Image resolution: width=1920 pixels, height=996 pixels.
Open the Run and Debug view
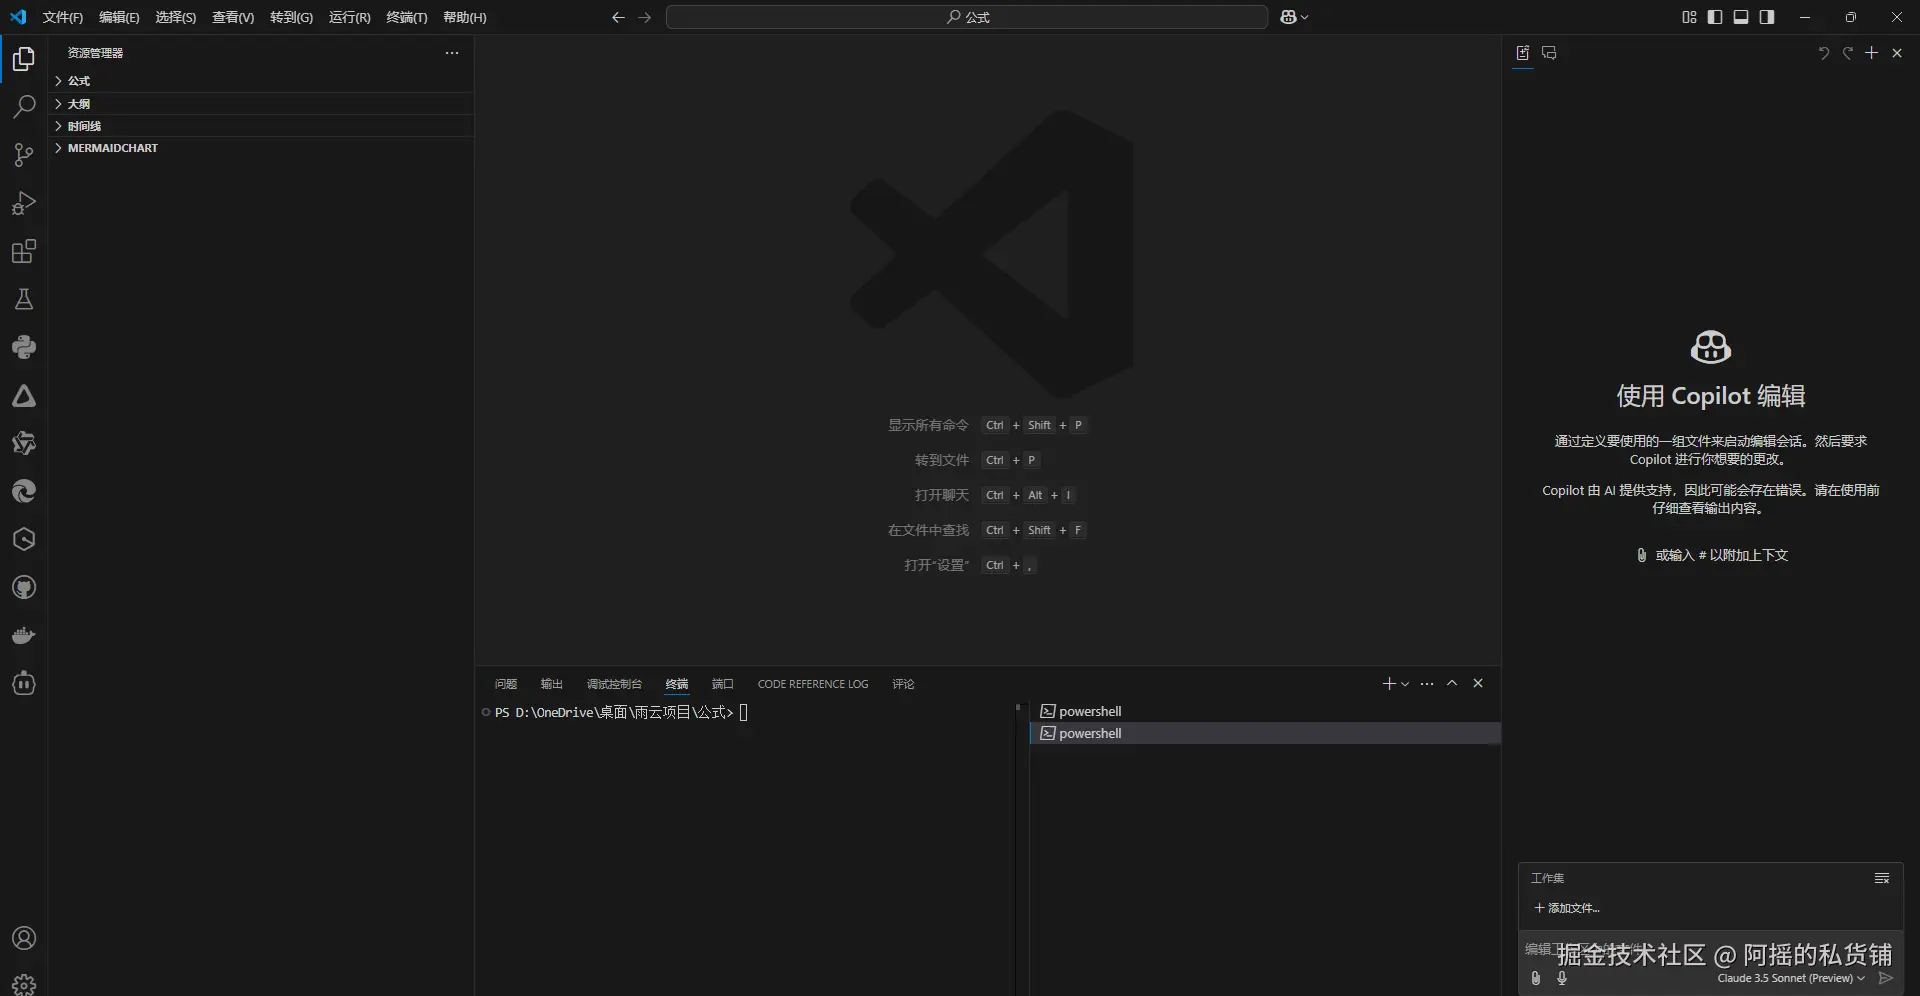(24, 203)
